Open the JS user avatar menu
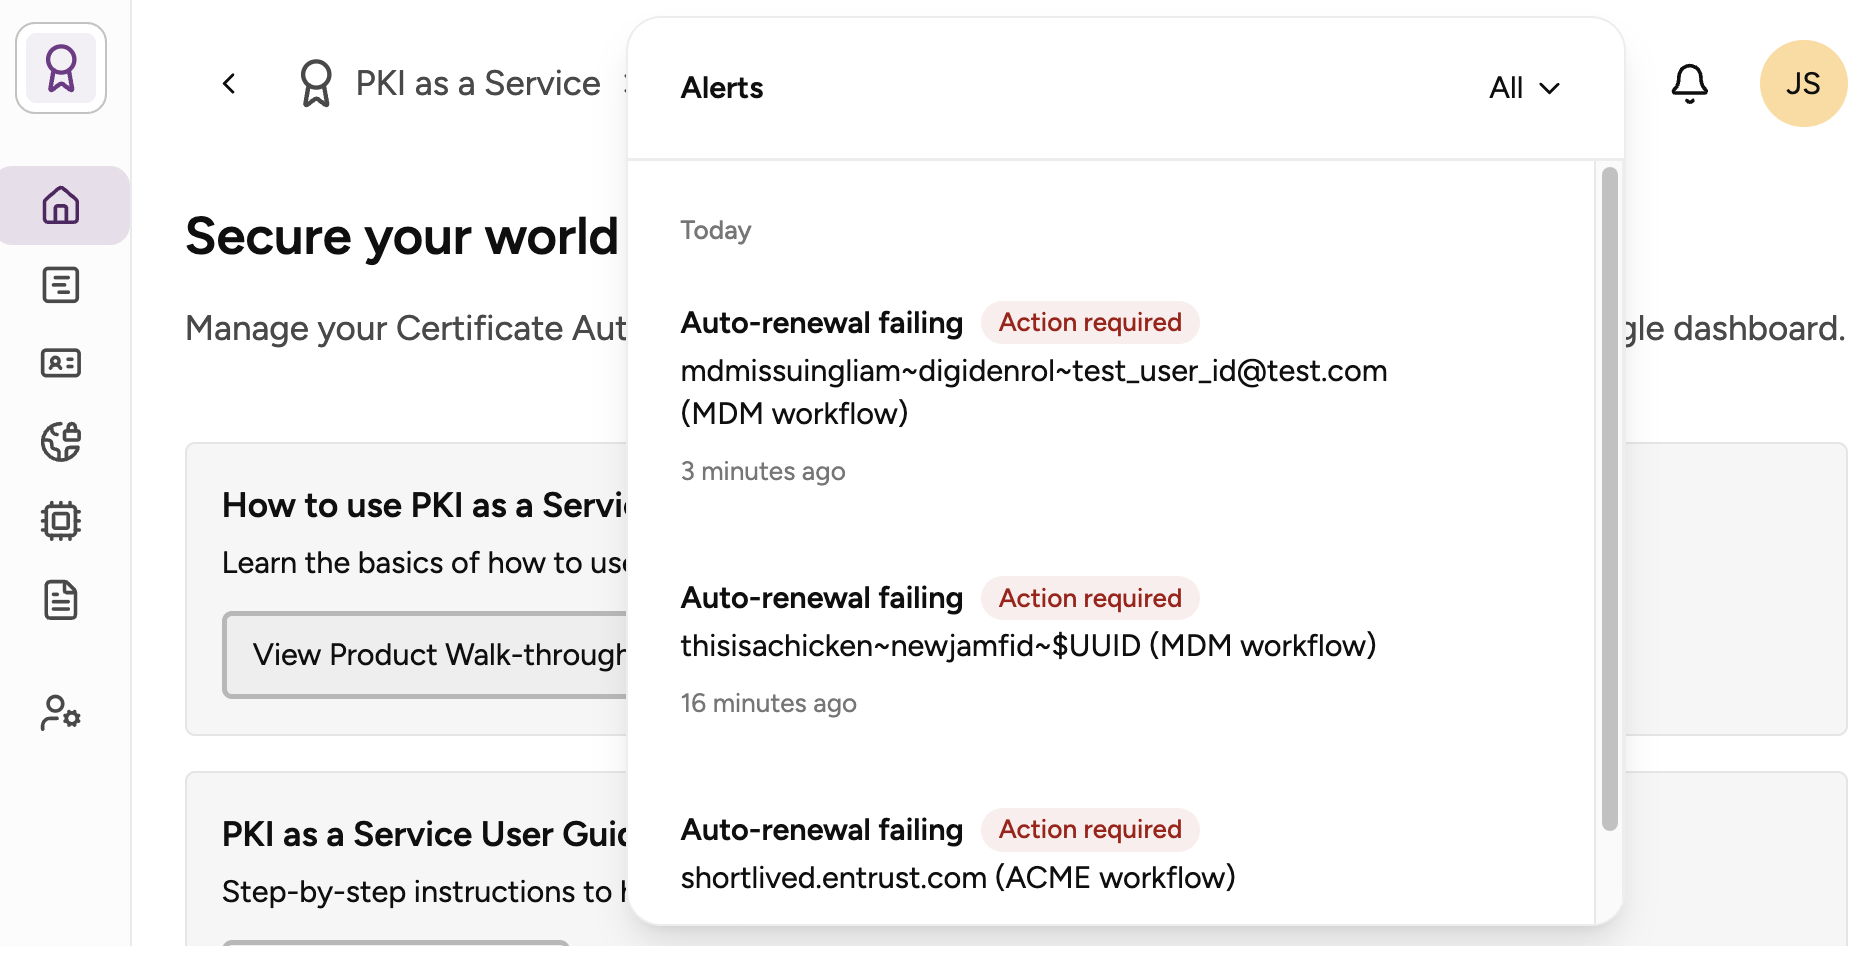The image size is (1870, 968). (1803, 84)
